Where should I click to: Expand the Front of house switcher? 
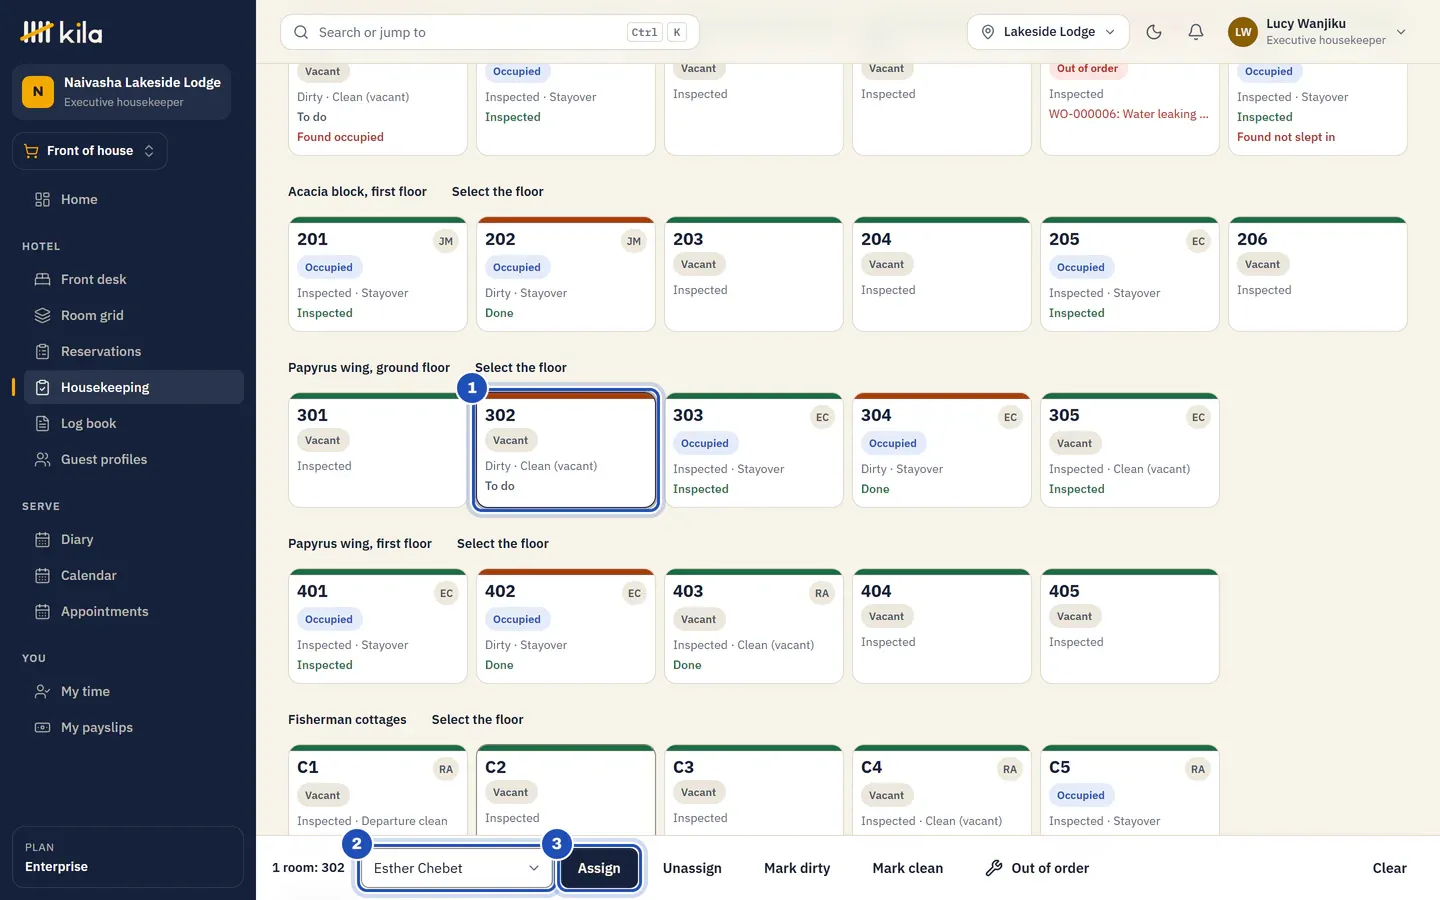point(90,151)
